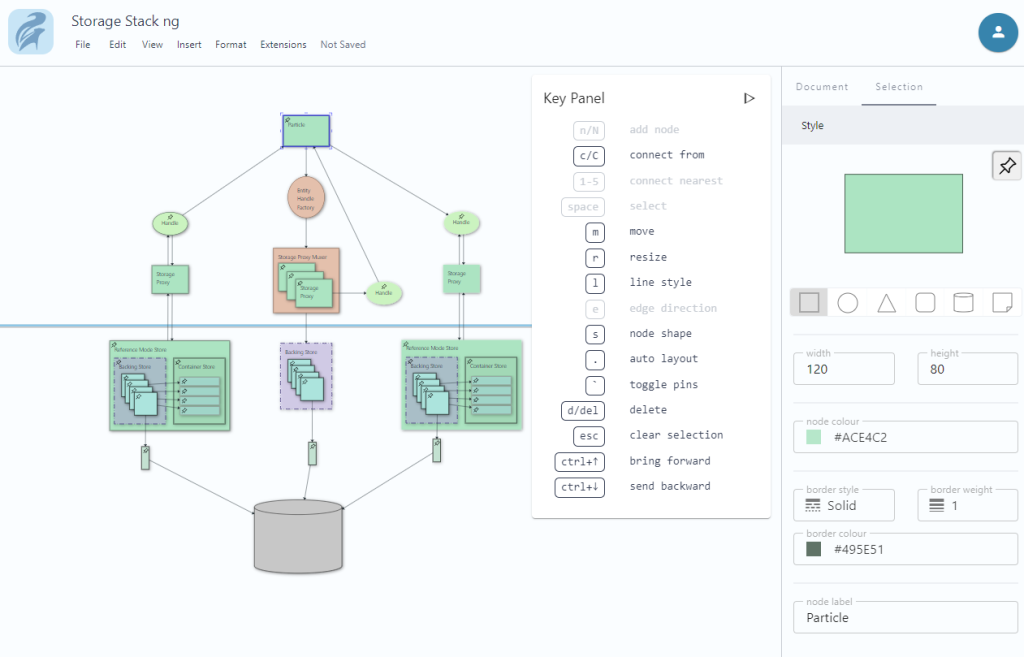The width and height of the screenshot is (1024, 657).
Task: Open the border weight dropdown
Action: point(967,505)
